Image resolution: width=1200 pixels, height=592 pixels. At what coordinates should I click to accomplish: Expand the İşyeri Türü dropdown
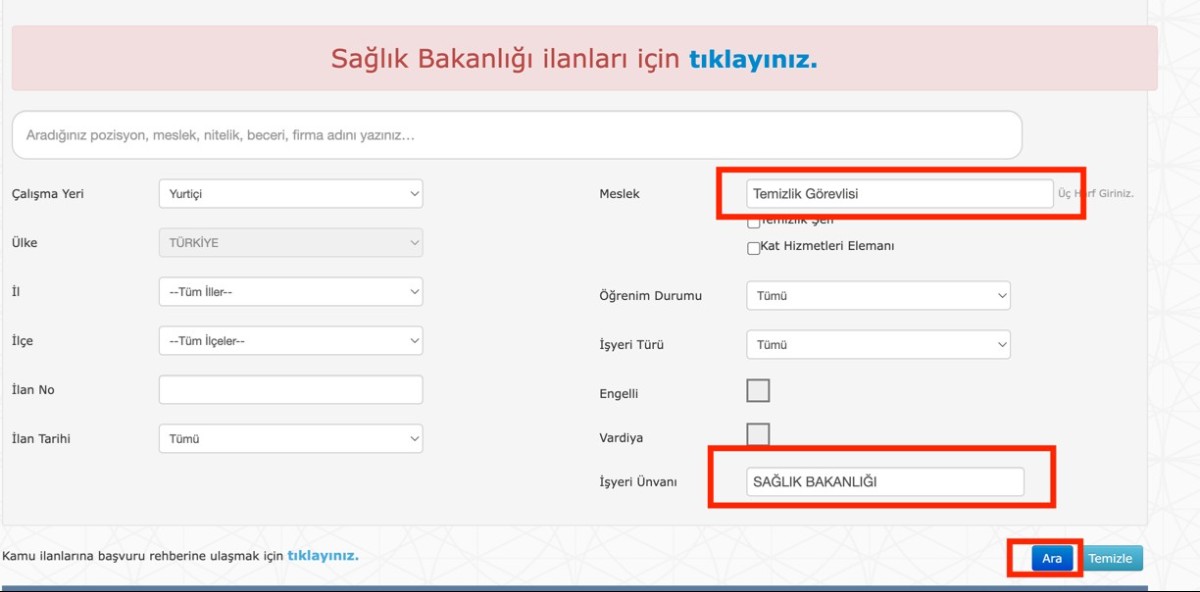[x=878, y=345]
